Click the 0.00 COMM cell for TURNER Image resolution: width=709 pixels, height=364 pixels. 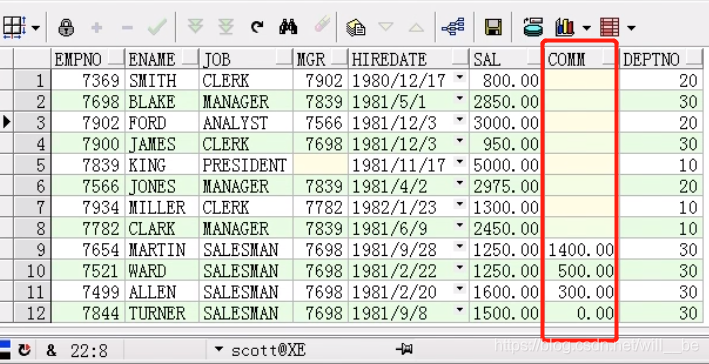[580, 313]
